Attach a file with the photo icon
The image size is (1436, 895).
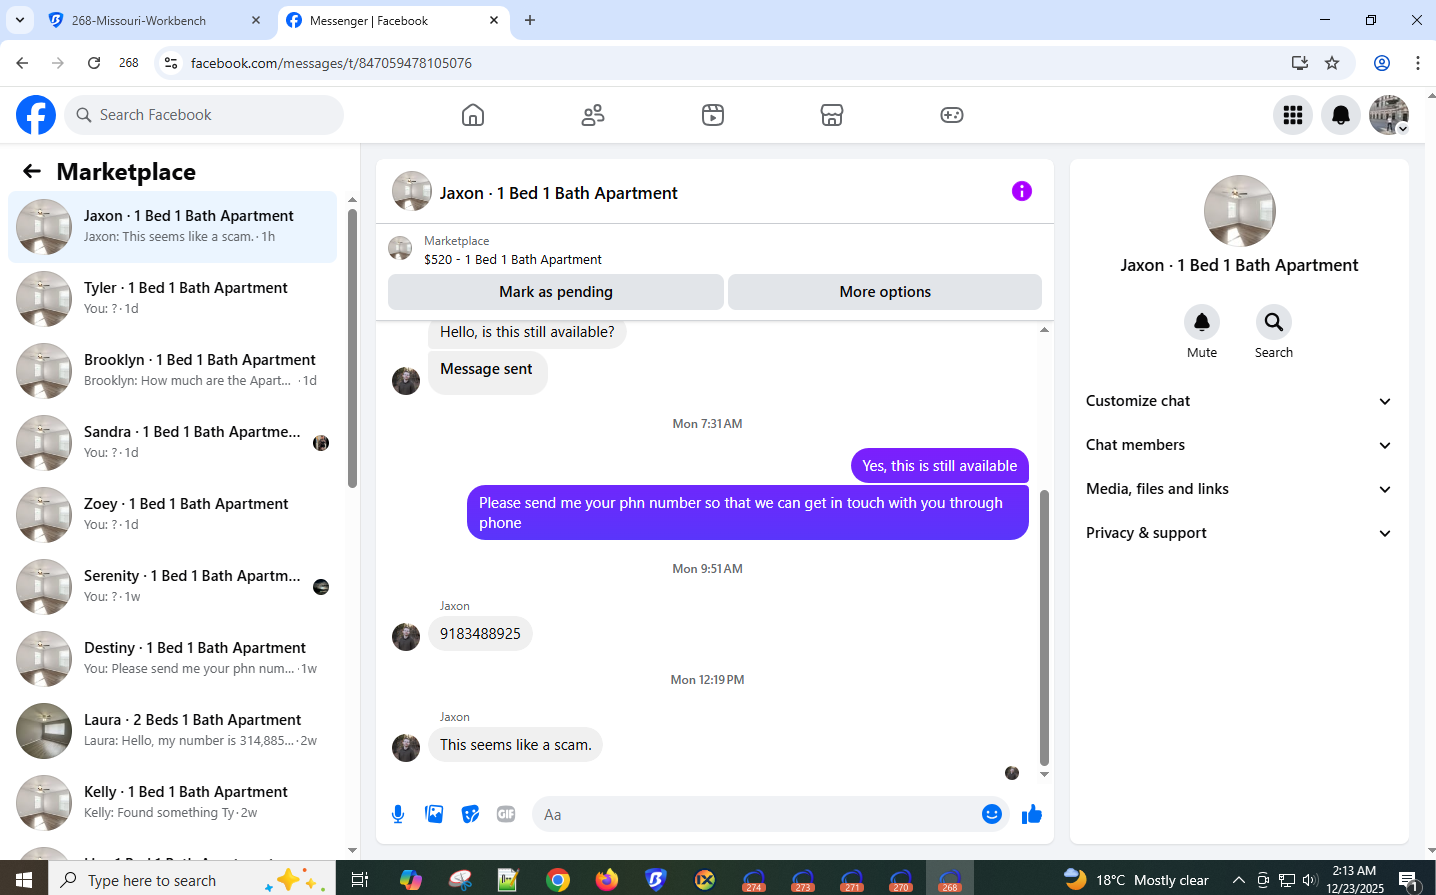pyautogui.click(x=434, y=814)
